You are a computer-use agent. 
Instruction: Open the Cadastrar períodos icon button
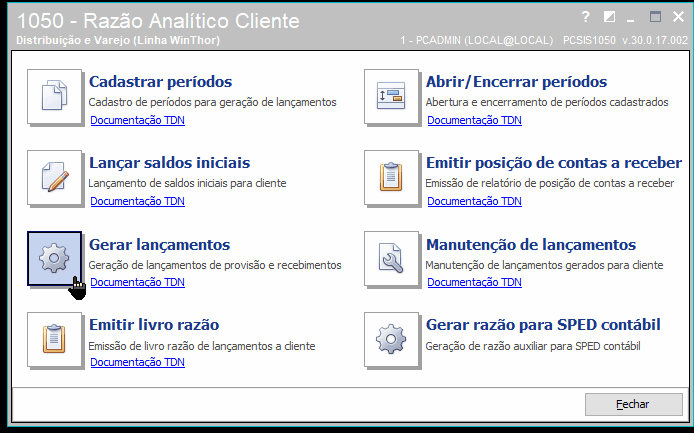click(54, 96)
